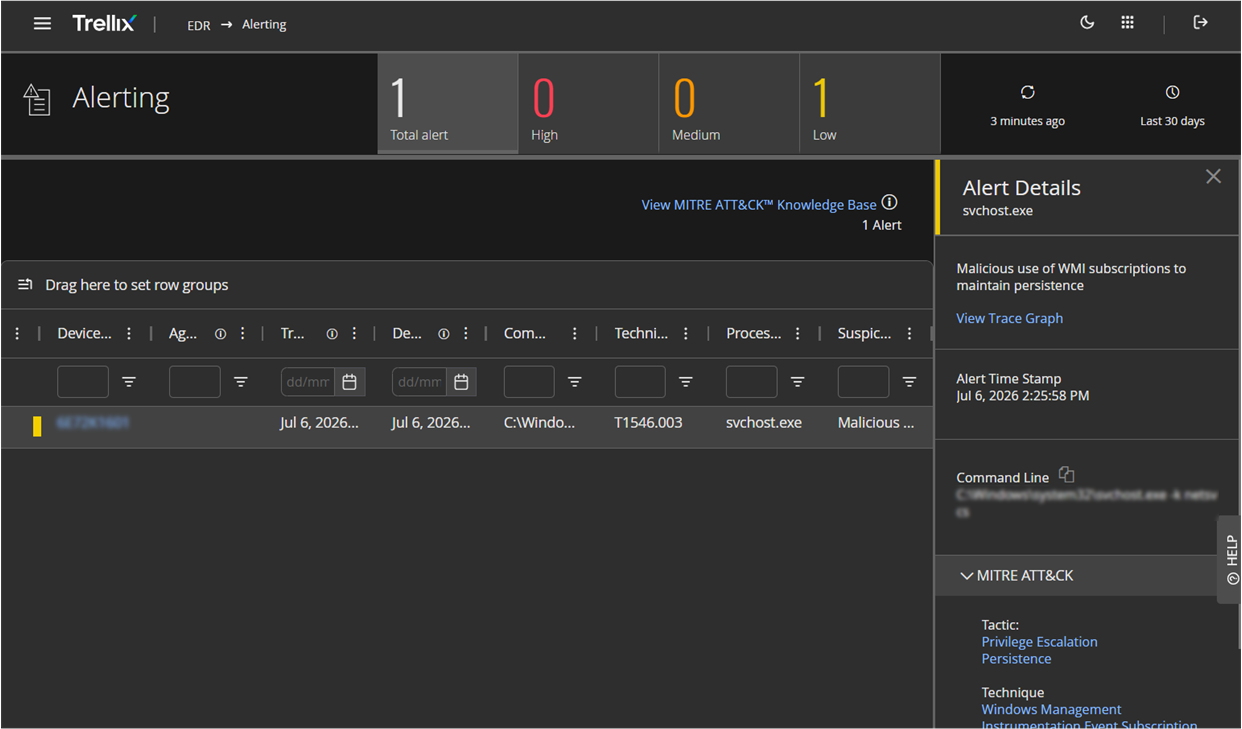
Task: Open Device column options menu
Action: click(x=129, y=334)
